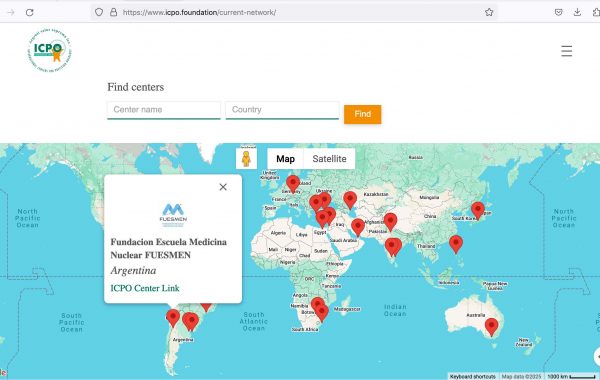Click the site padlock icon
This screenshot has height=380, width=600.
(113, 12)
